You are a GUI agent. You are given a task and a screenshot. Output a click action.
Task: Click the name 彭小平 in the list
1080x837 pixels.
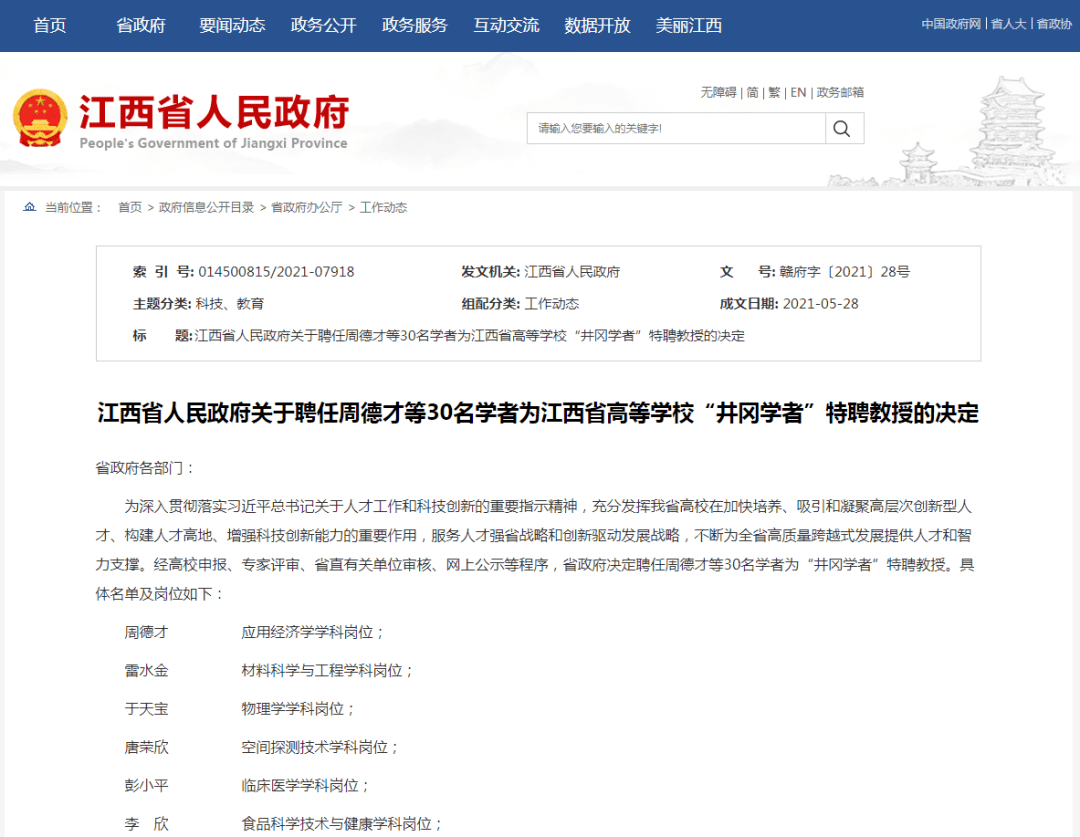146,785
